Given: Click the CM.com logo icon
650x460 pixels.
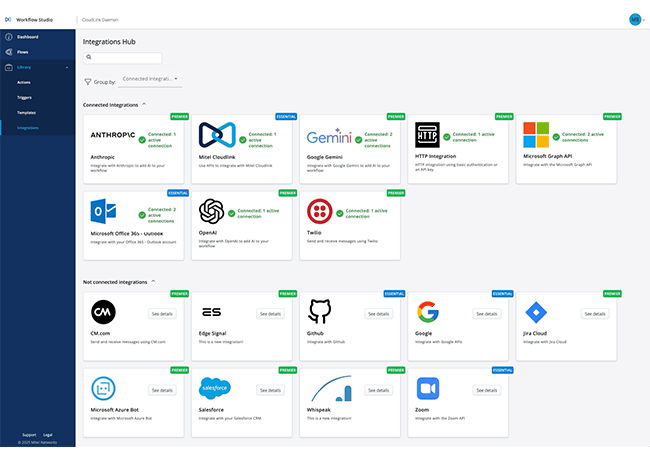Looking at the screenshot, I should tap(103, 312).
